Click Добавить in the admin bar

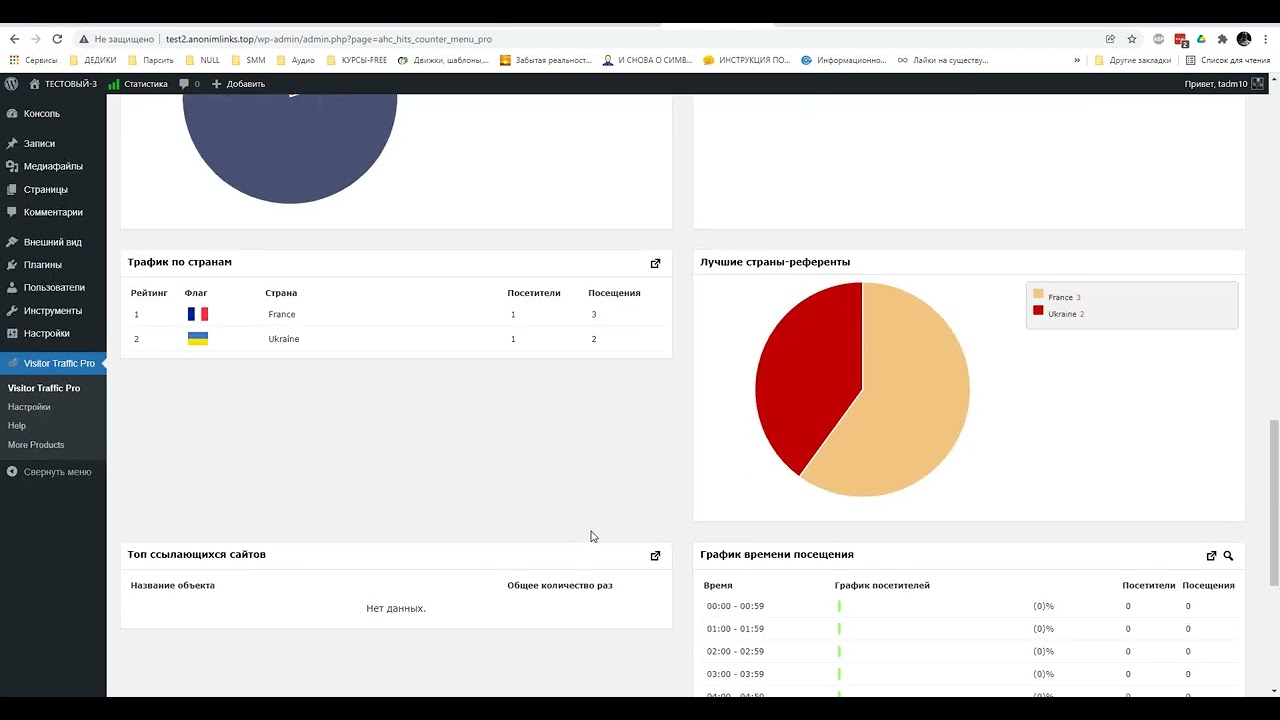(238, 84)
